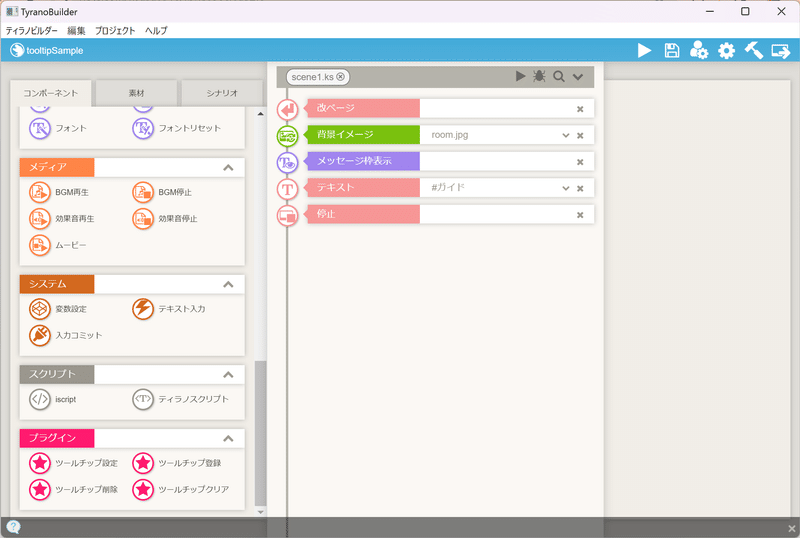
Task: Open the プロジェクト menu
Action: click(x=115, y=31)
